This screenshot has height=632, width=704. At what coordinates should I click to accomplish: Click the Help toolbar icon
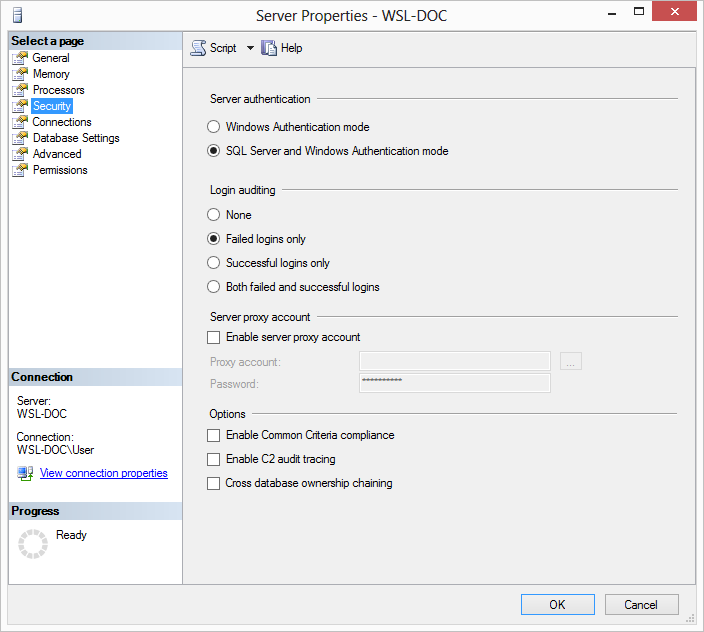tap(269, 48)
